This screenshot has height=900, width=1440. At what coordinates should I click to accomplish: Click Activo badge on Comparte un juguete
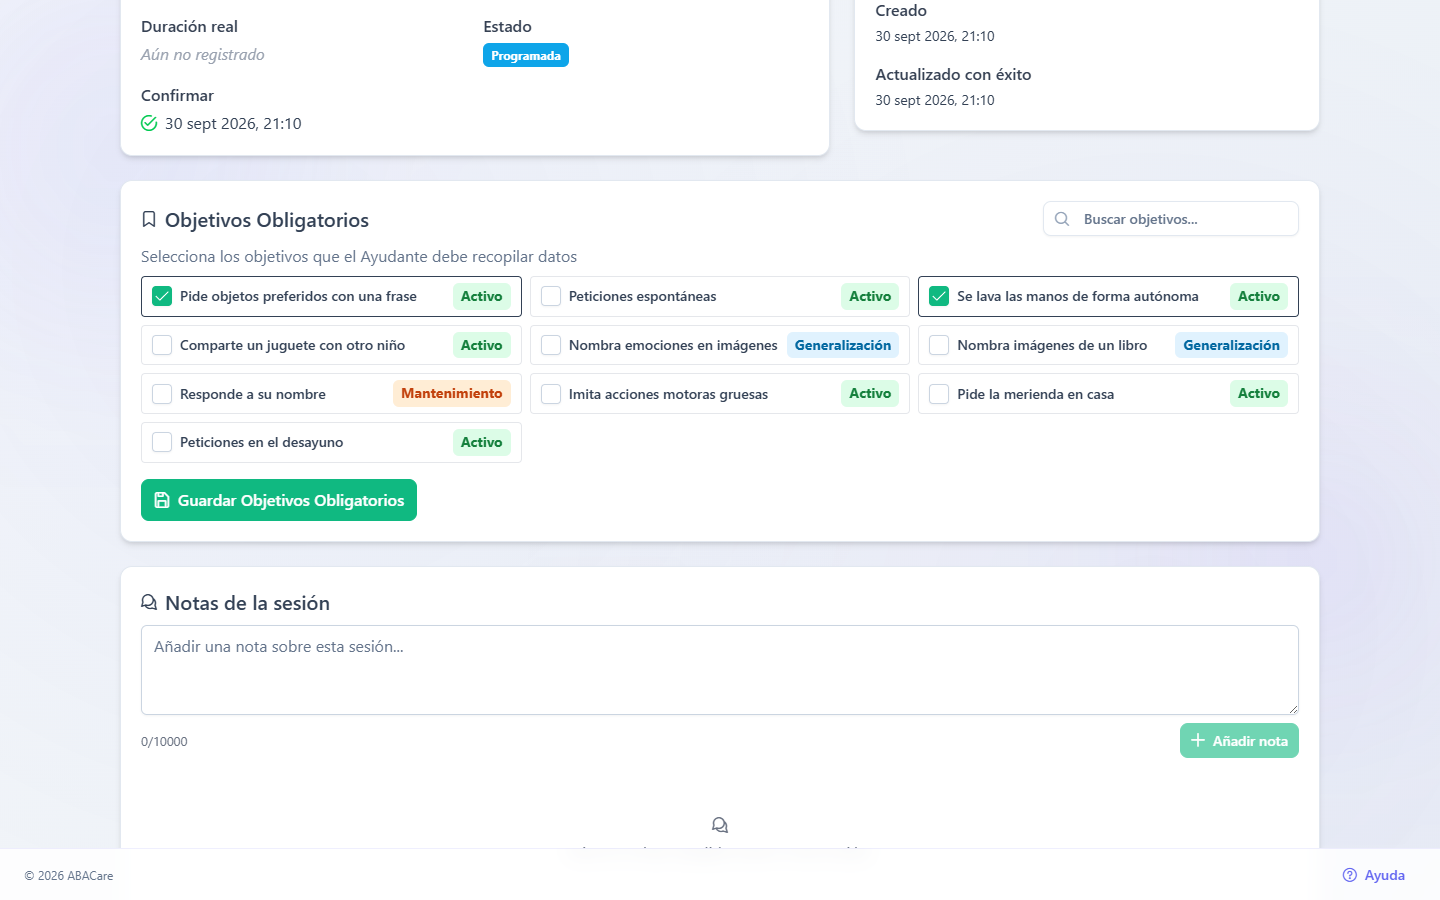pos(482,345)
